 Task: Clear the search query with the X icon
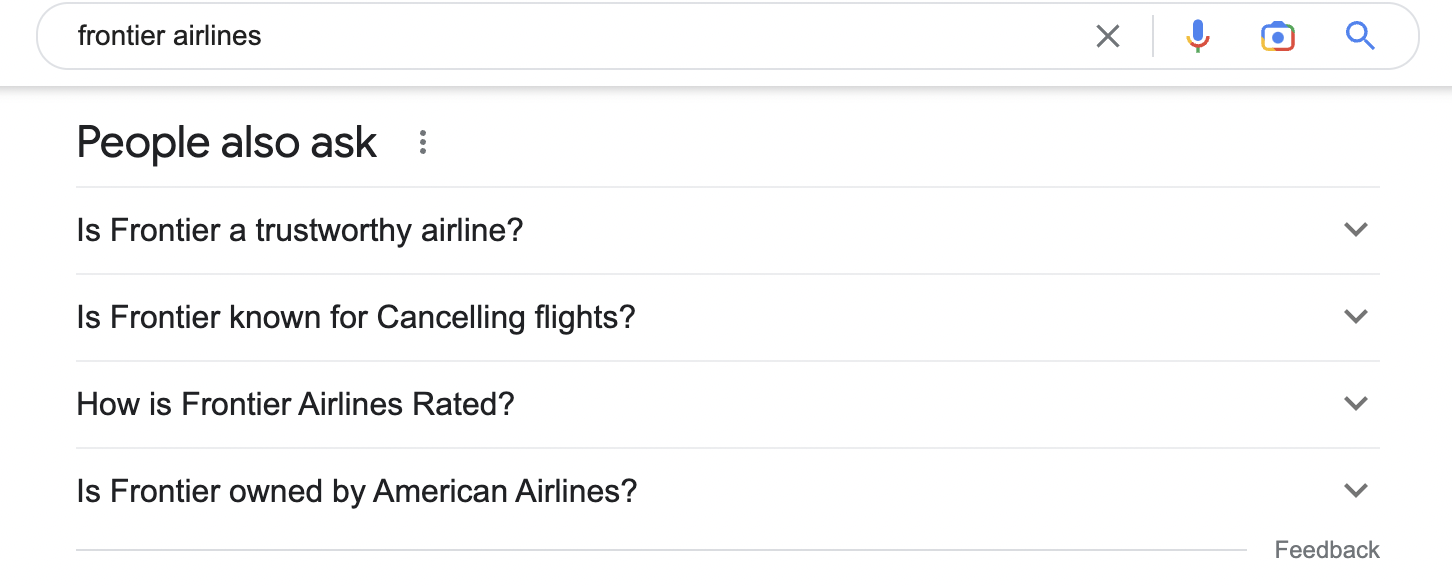[1108, 35]
